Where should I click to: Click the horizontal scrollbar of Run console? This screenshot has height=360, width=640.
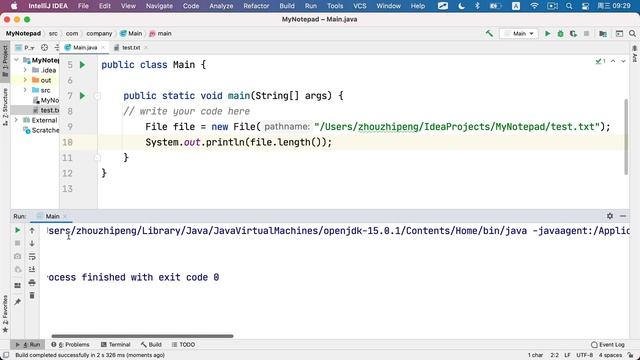tap(142, 336)
